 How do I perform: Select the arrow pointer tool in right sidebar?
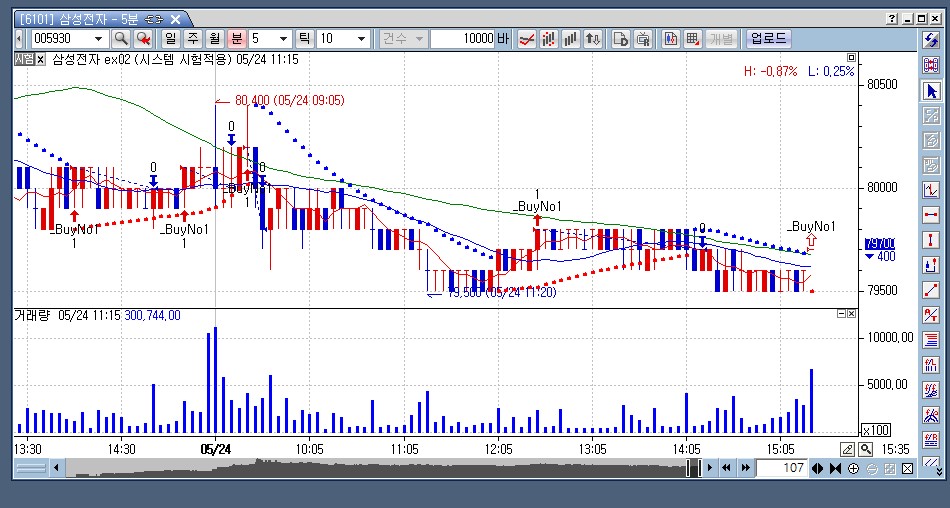(932, 91)
